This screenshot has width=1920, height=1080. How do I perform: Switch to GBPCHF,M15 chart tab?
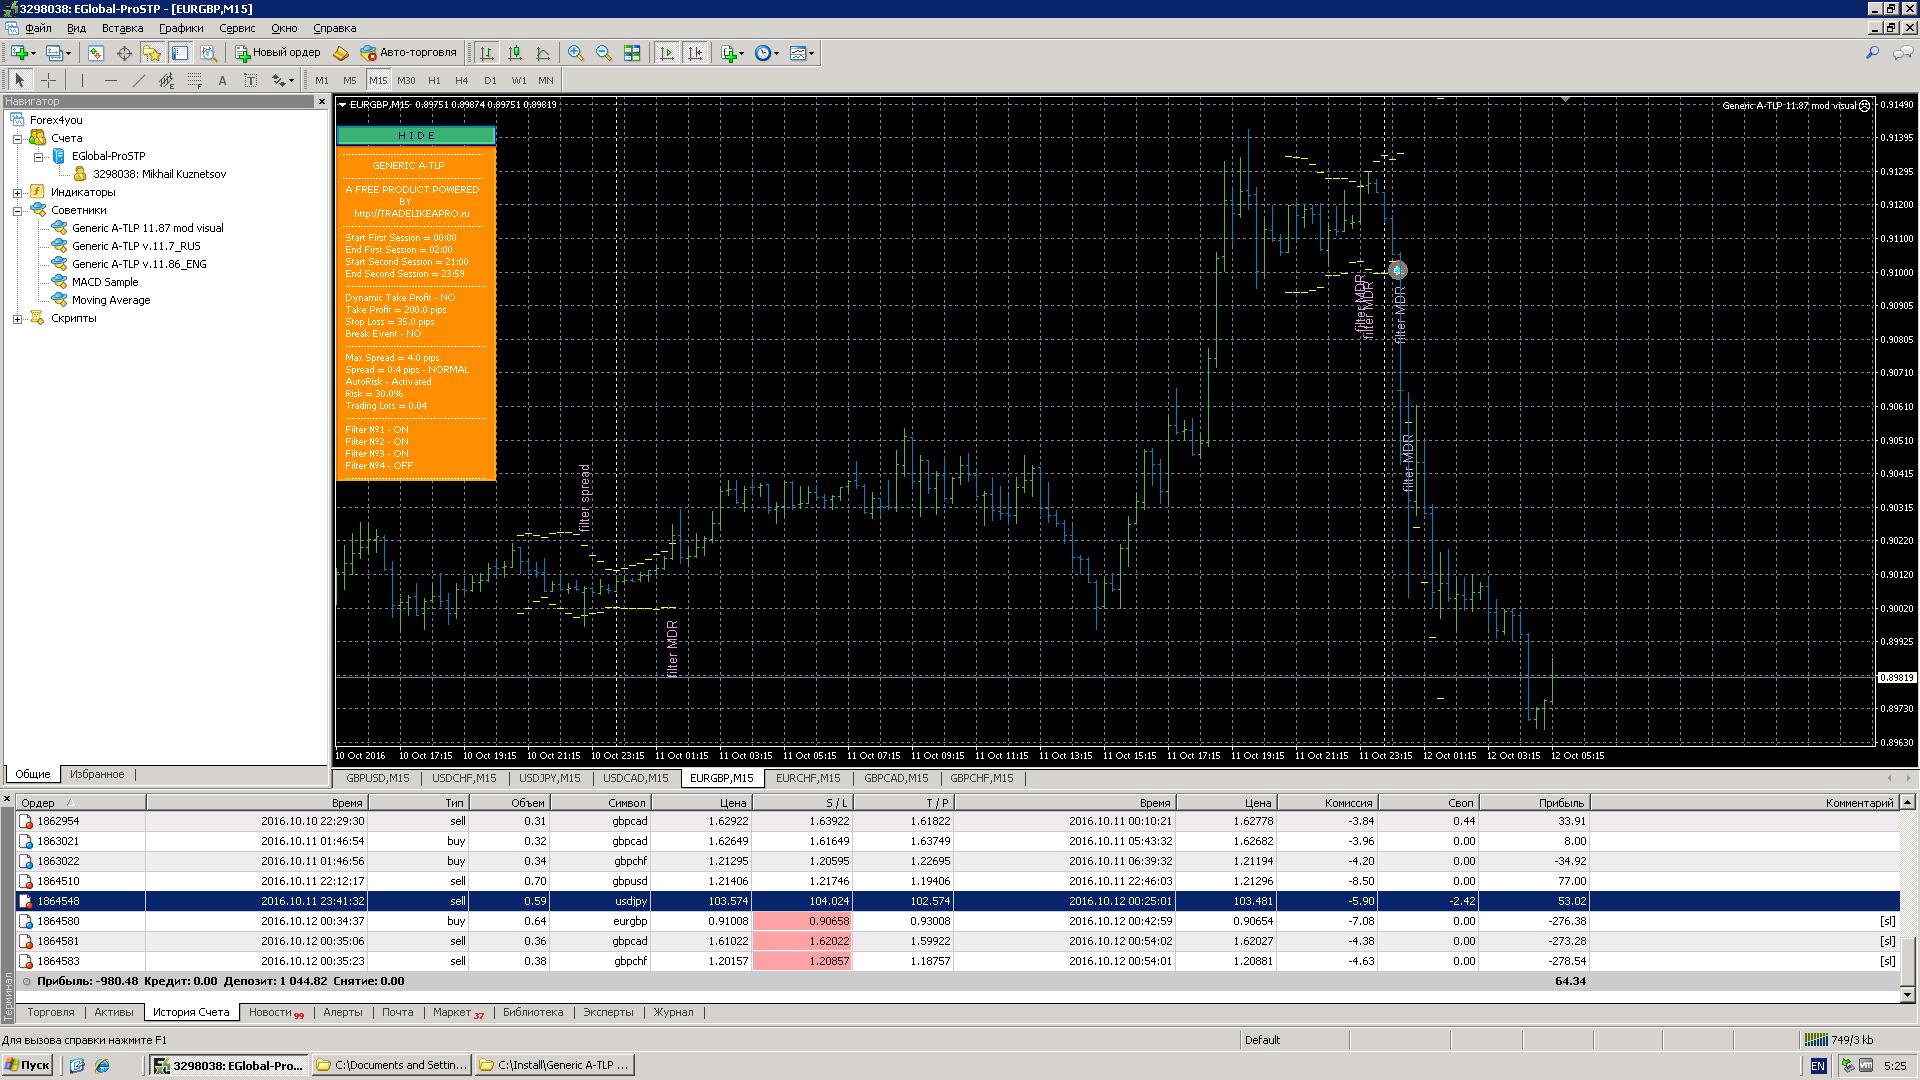click(981, 778)
